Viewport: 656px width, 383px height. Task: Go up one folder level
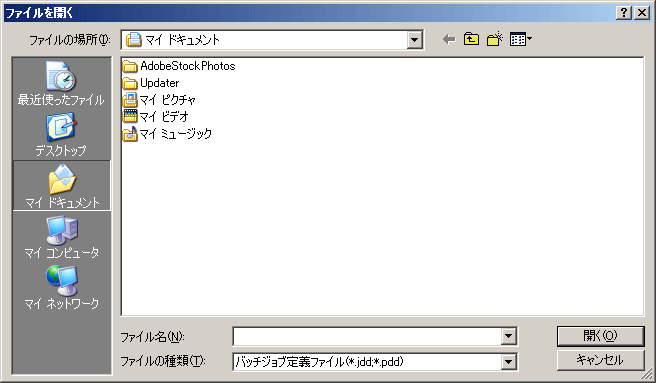click(x=472, y=39)
